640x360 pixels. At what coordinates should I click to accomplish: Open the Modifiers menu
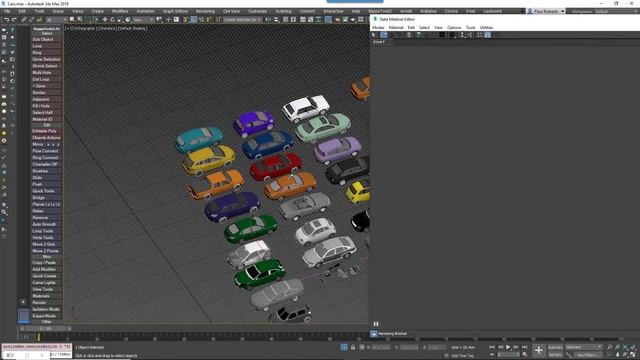tap(120, 11)
